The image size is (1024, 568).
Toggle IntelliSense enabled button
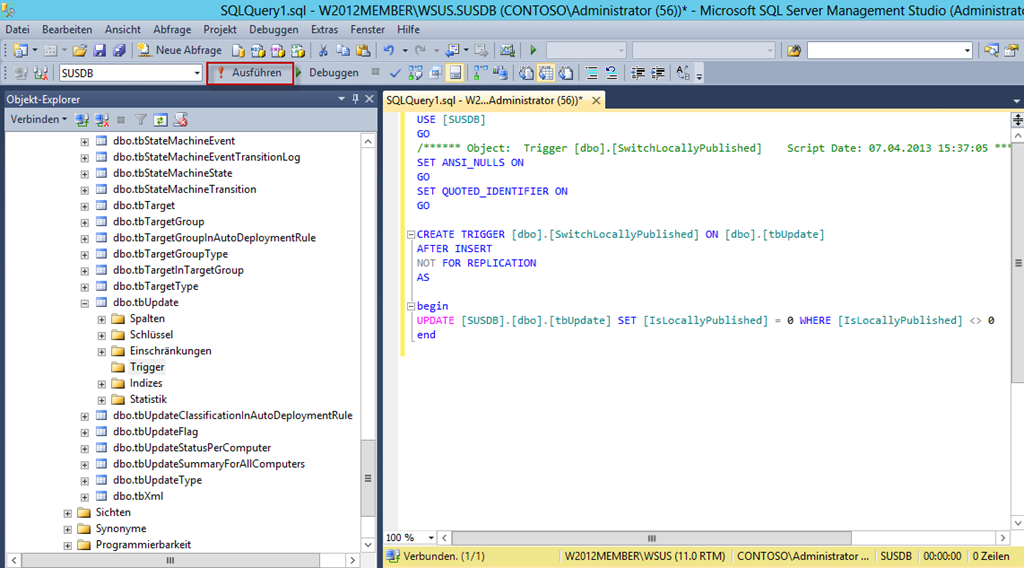tap(455, 73)
